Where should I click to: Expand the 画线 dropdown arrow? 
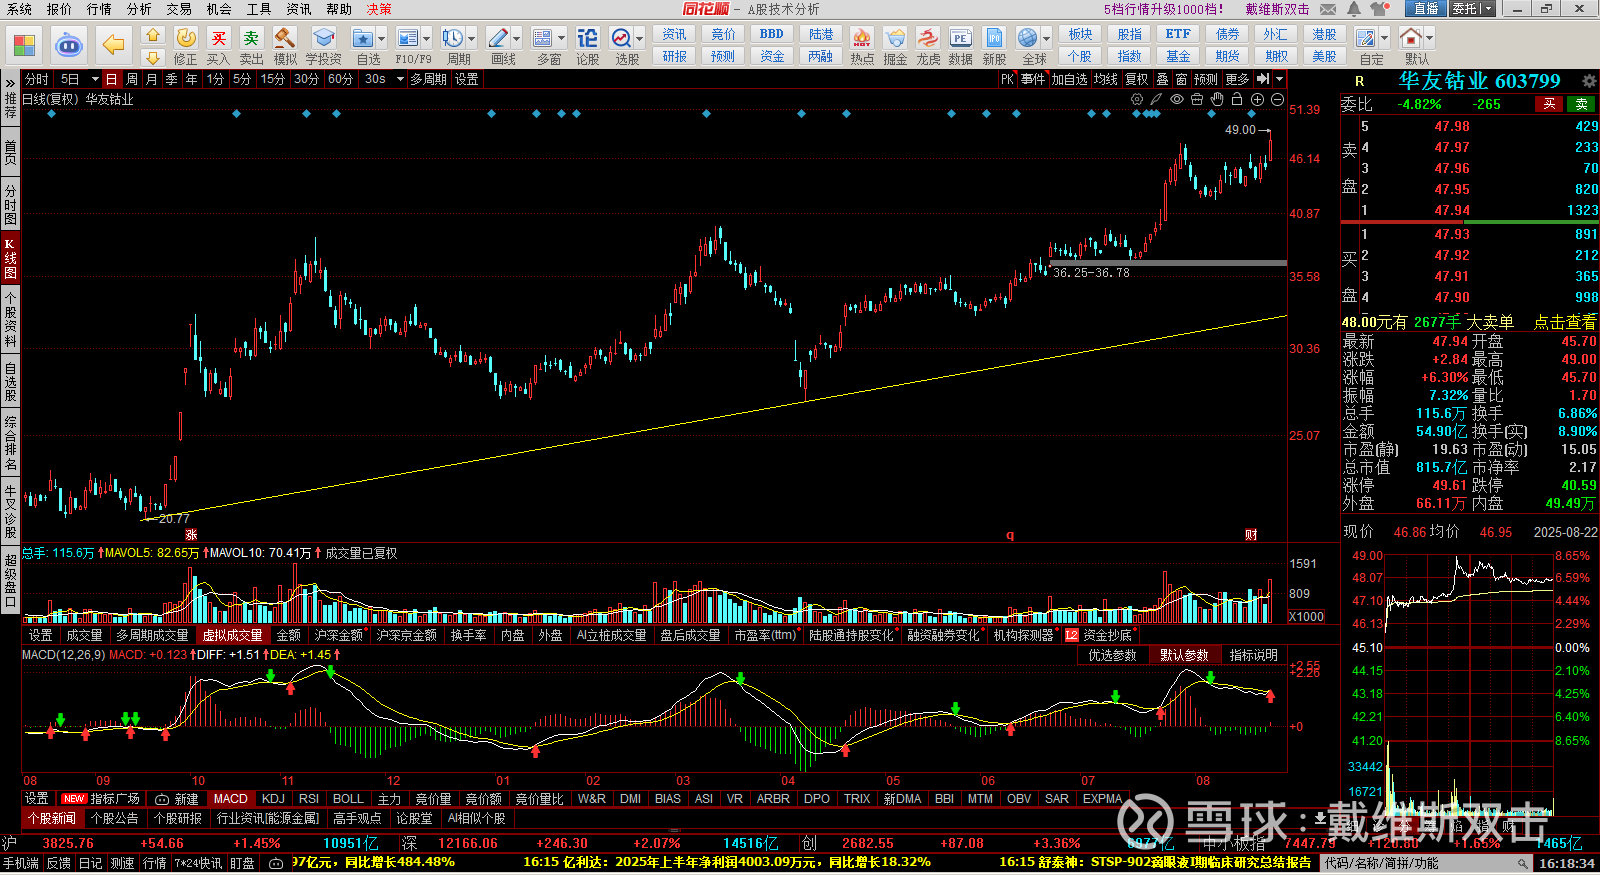click(x=517, y=39)
